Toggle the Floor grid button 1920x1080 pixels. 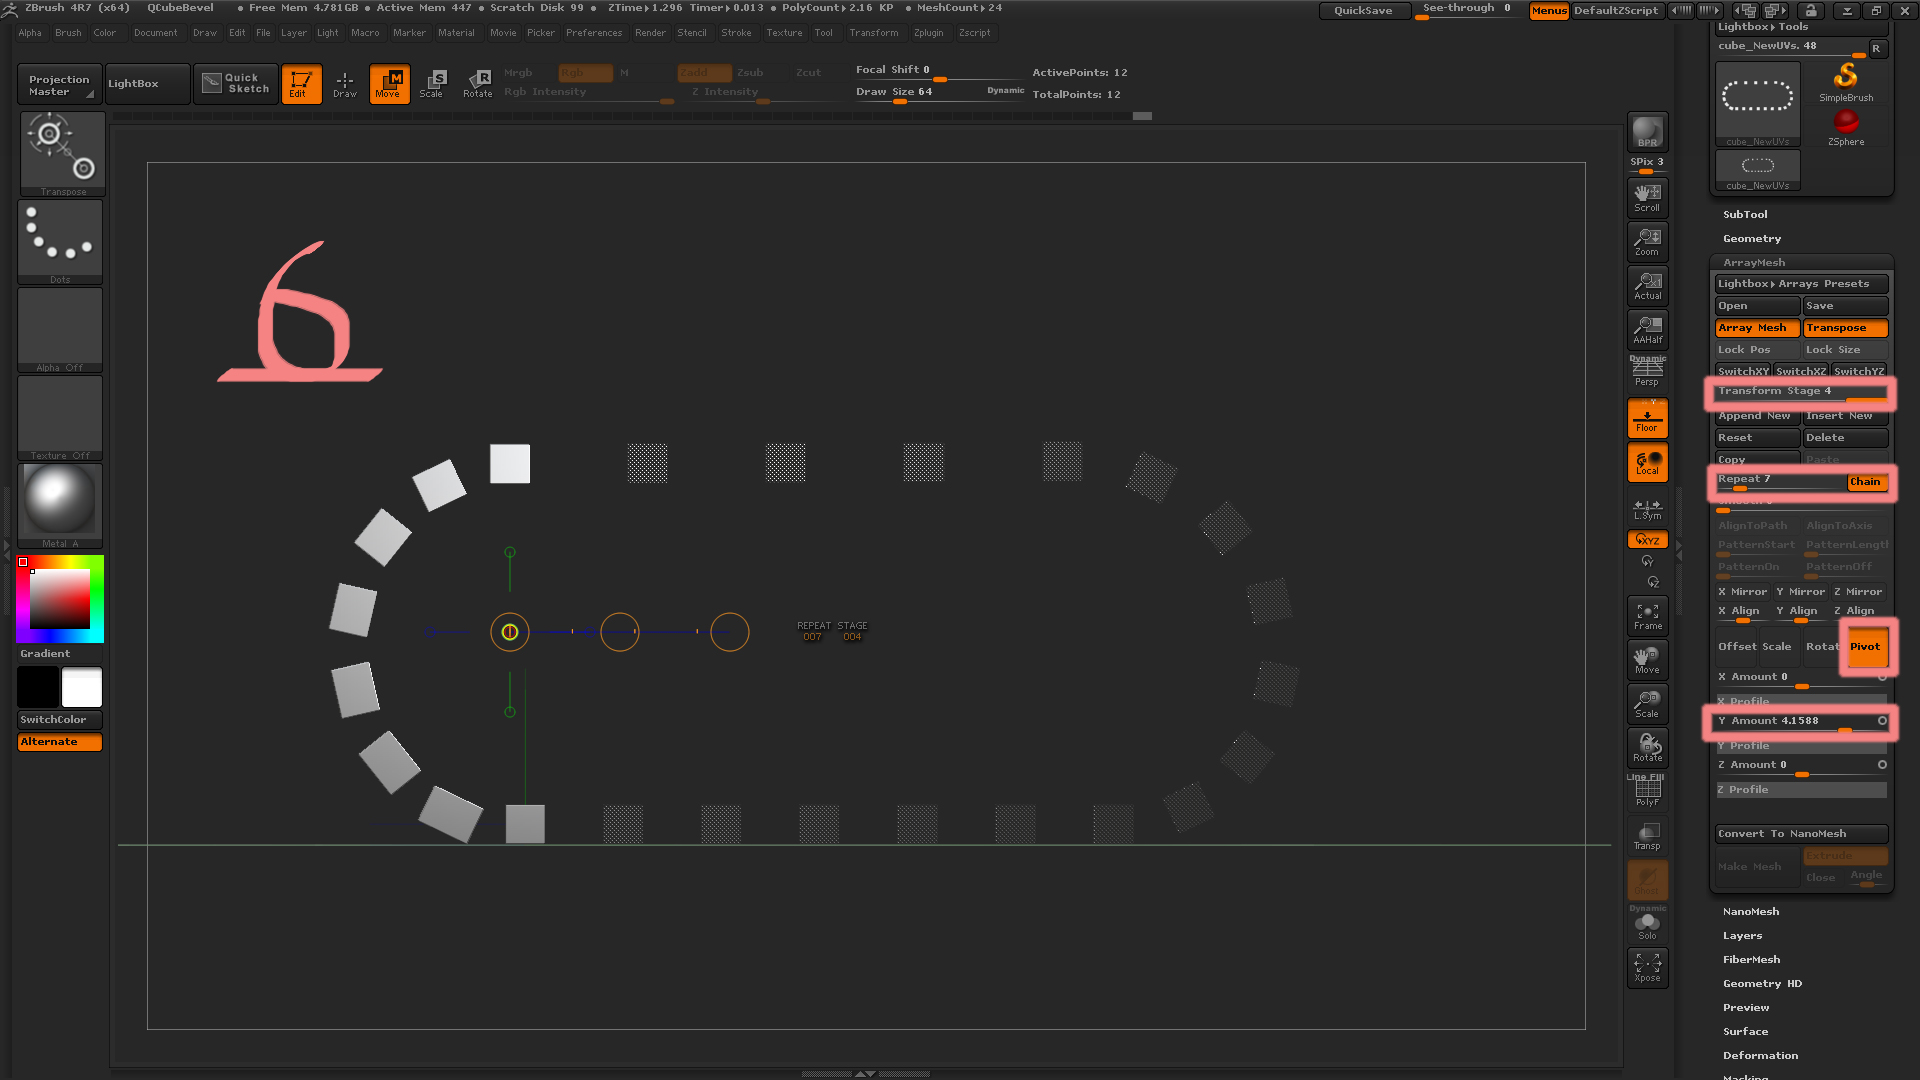tap(1647, 418)
